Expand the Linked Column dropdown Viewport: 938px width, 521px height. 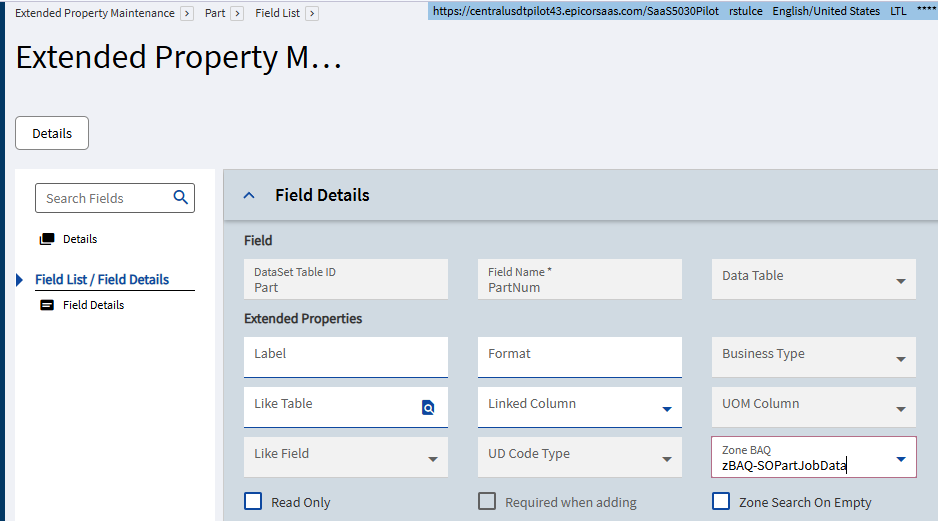666,409
